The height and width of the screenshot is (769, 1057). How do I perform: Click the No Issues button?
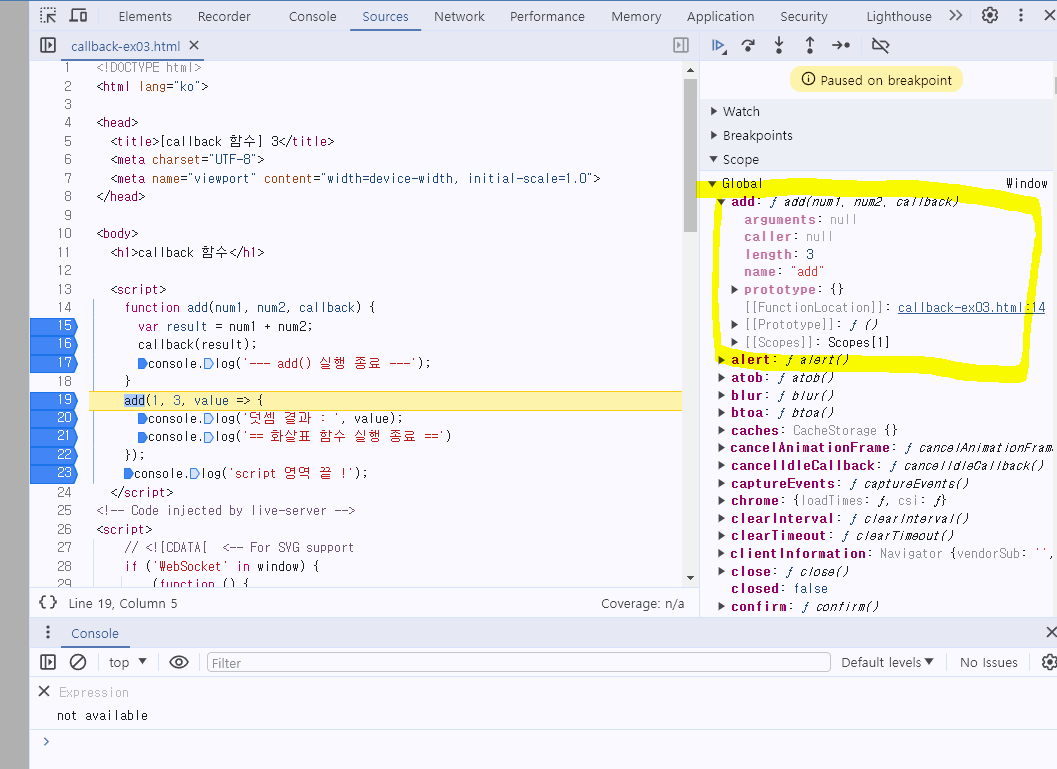click(x=988, y=663)
